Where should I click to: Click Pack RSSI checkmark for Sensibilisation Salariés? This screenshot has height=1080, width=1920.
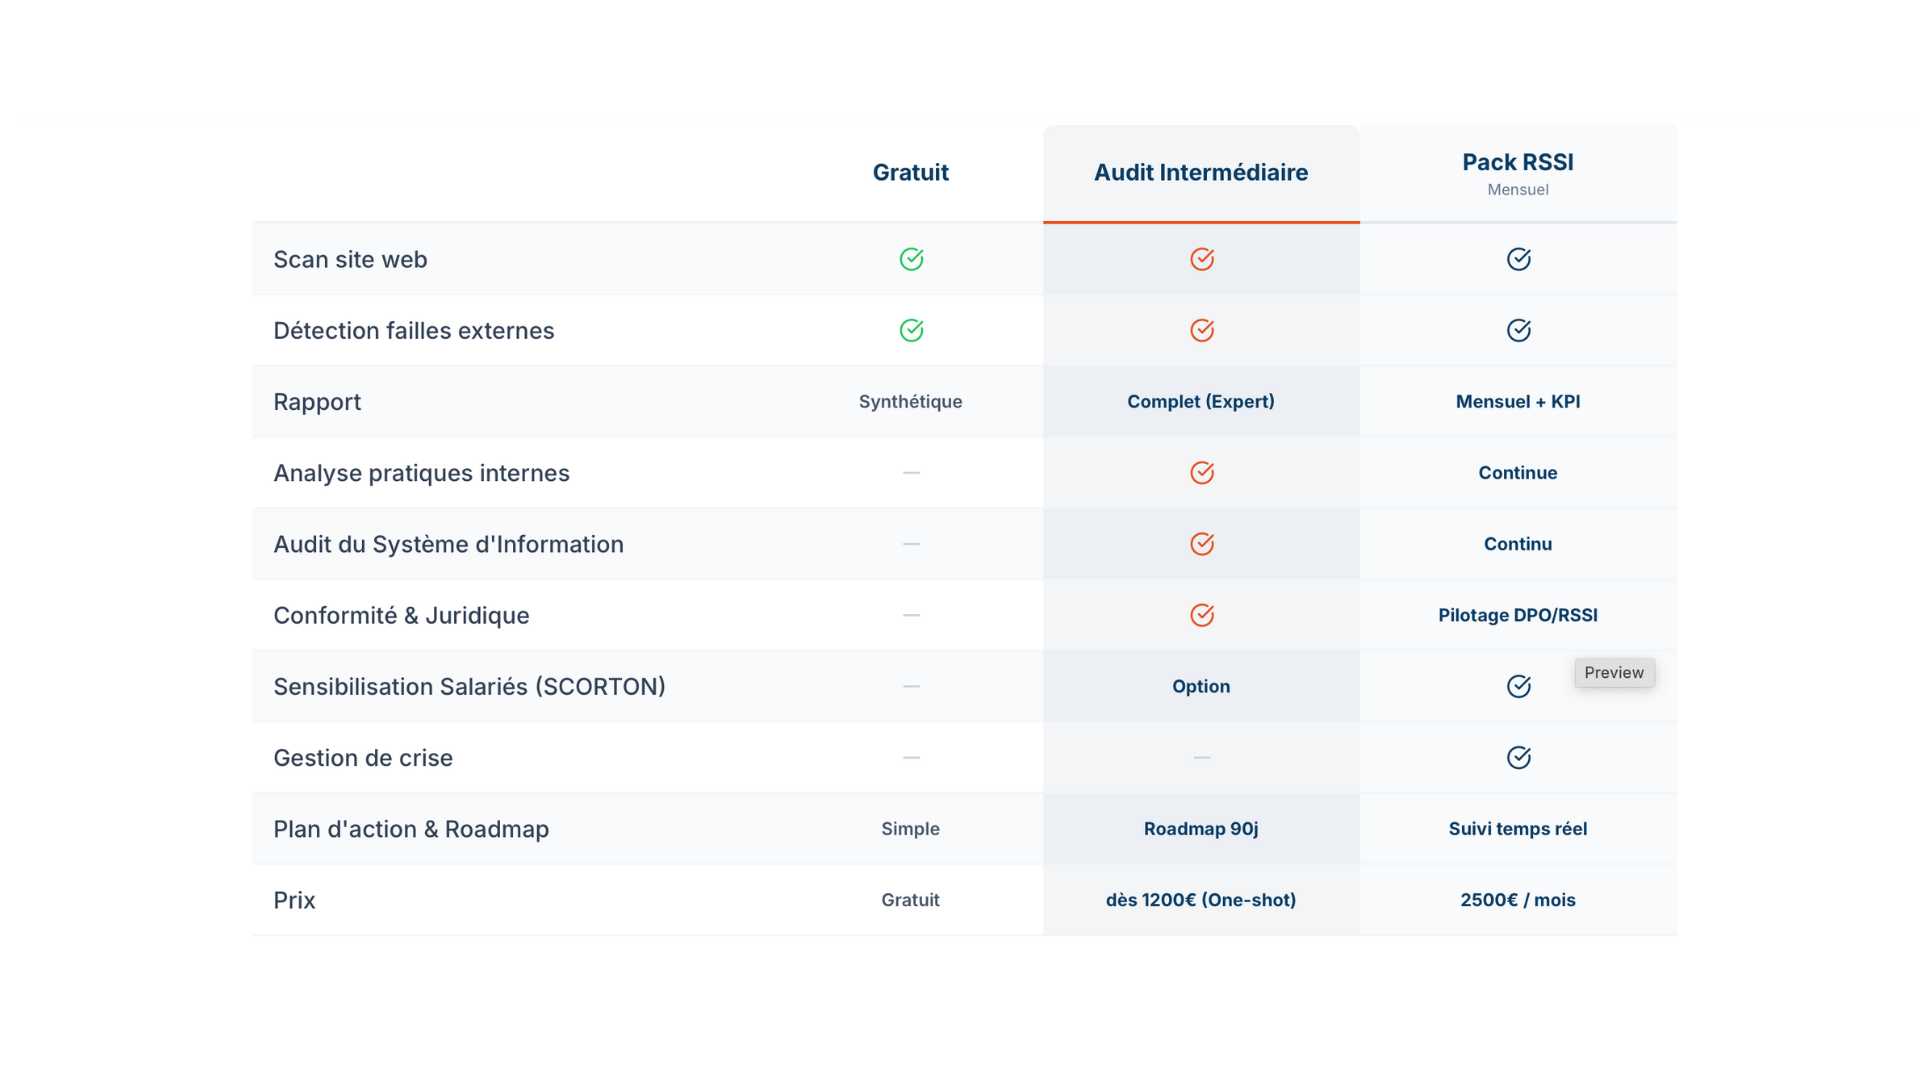click(x=1518, y=686)
